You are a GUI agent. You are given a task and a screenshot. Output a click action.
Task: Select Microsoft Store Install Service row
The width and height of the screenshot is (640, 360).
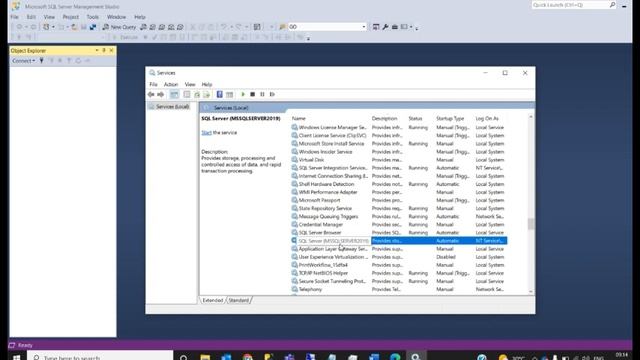(399, 144)
